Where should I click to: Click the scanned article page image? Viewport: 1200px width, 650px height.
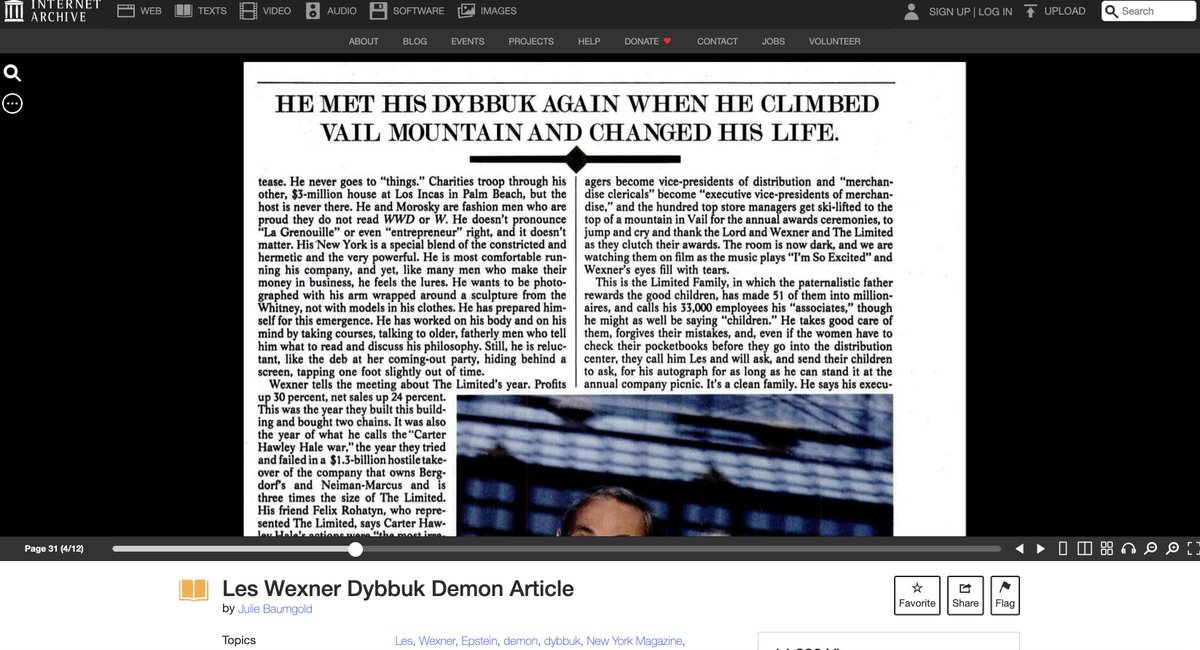(605, 299)
